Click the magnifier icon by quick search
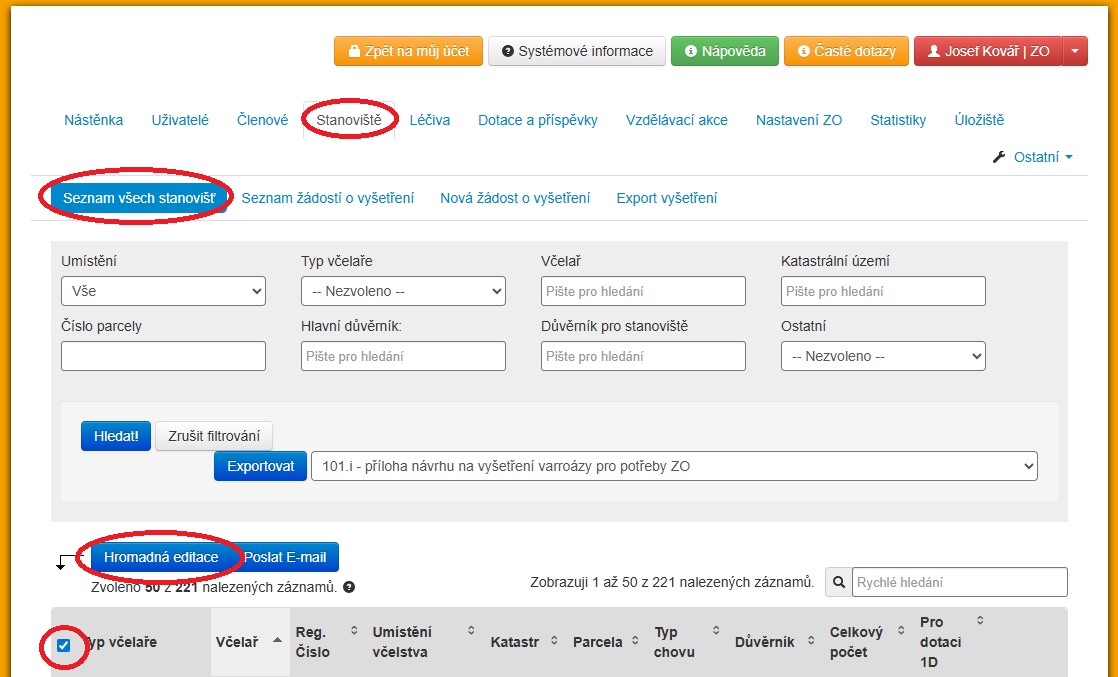 click(x=838, y=582)
